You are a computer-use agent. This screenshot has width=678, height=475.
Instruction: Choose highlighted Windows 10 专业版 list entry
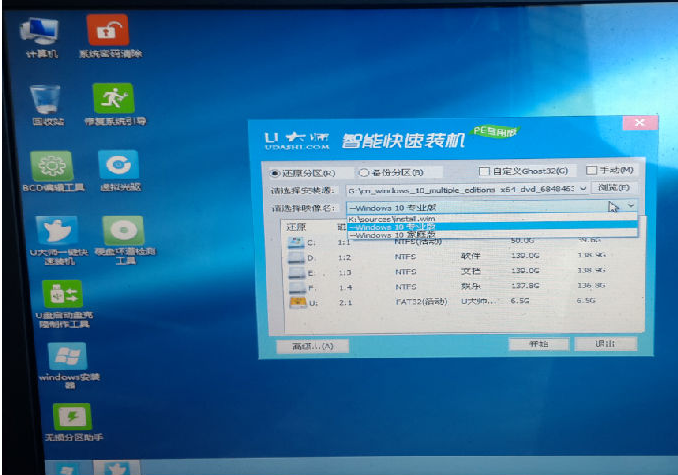(492, 226)
